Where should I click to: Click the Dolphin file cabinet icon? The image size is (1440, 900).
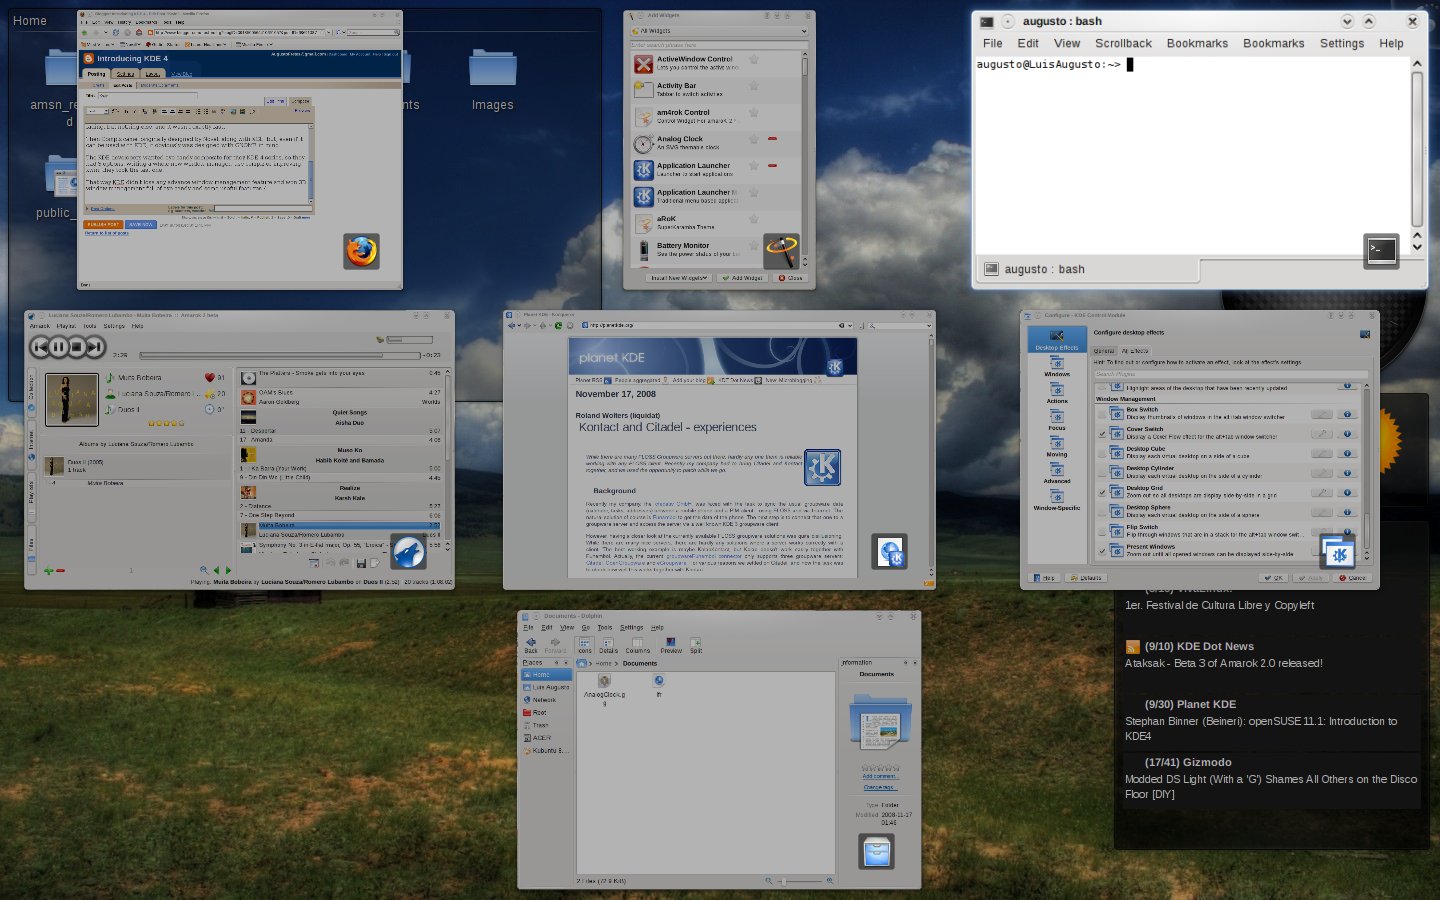pyautogui.click(x=877, y=852)
